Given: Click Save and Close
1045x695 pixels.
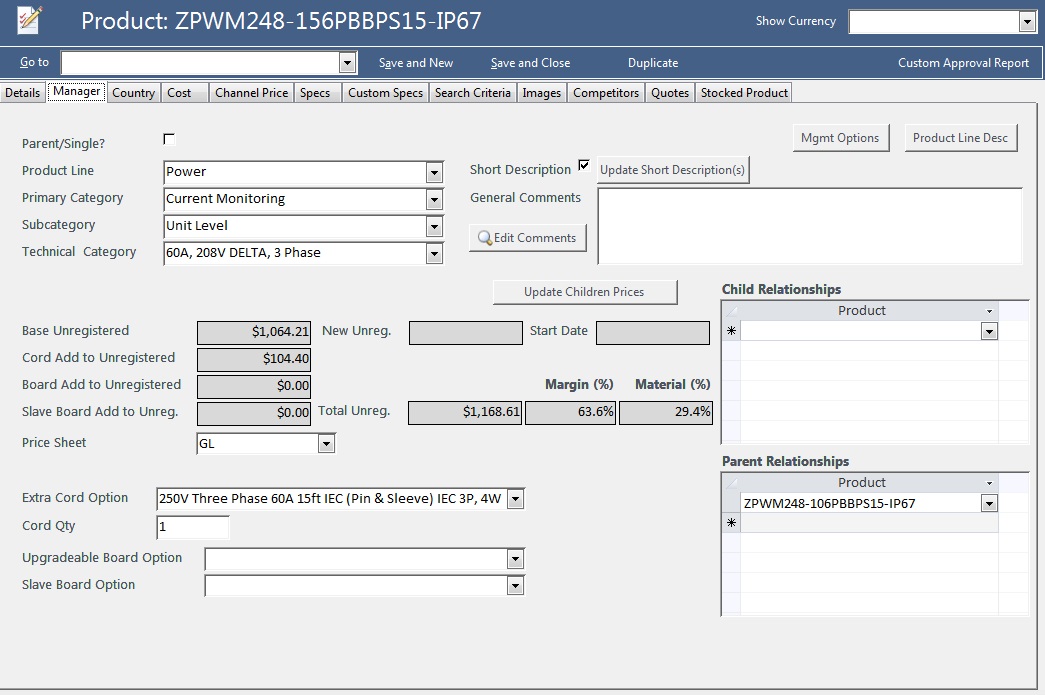Looking at the screenshot, I should click(x=530, y=63).
